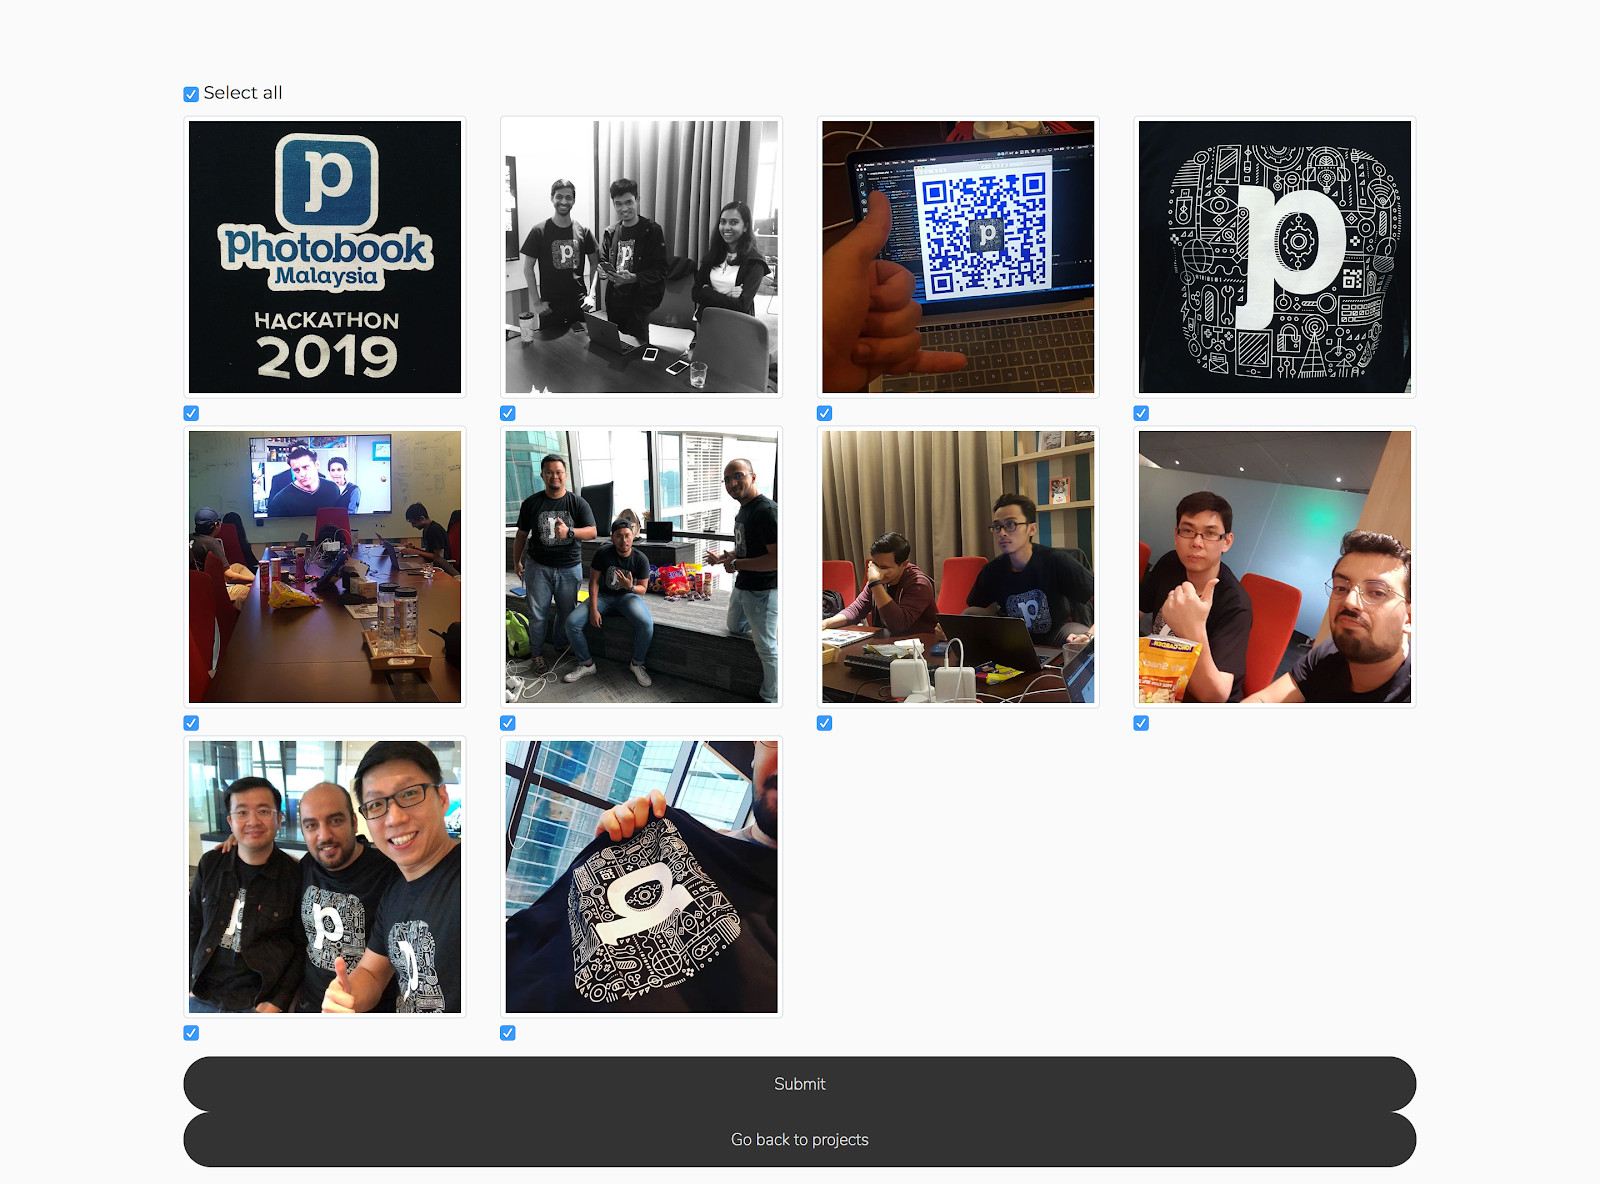Image resolution: width=1600 pixels, height=1184 pixels.
Task: Uncheck the box under Photobook Hackathon 2019 image
Action: [x=191, y=413]
